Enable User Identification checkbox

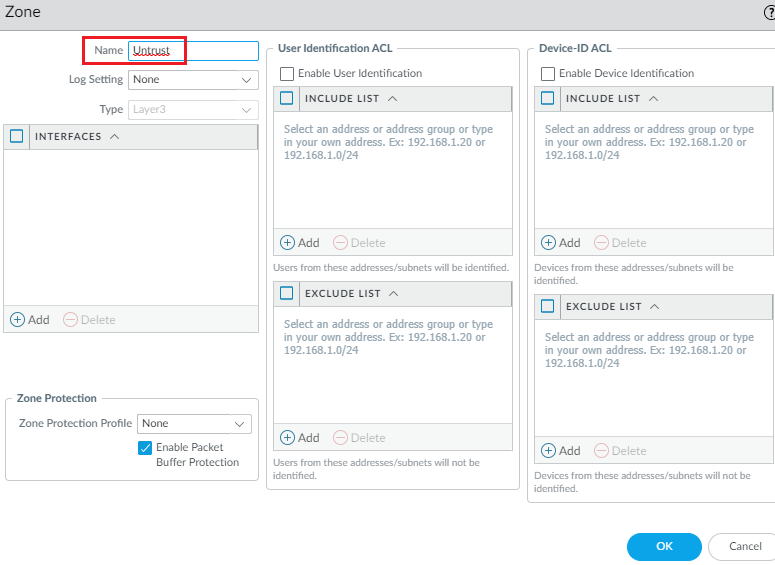[x=288, y=74]
